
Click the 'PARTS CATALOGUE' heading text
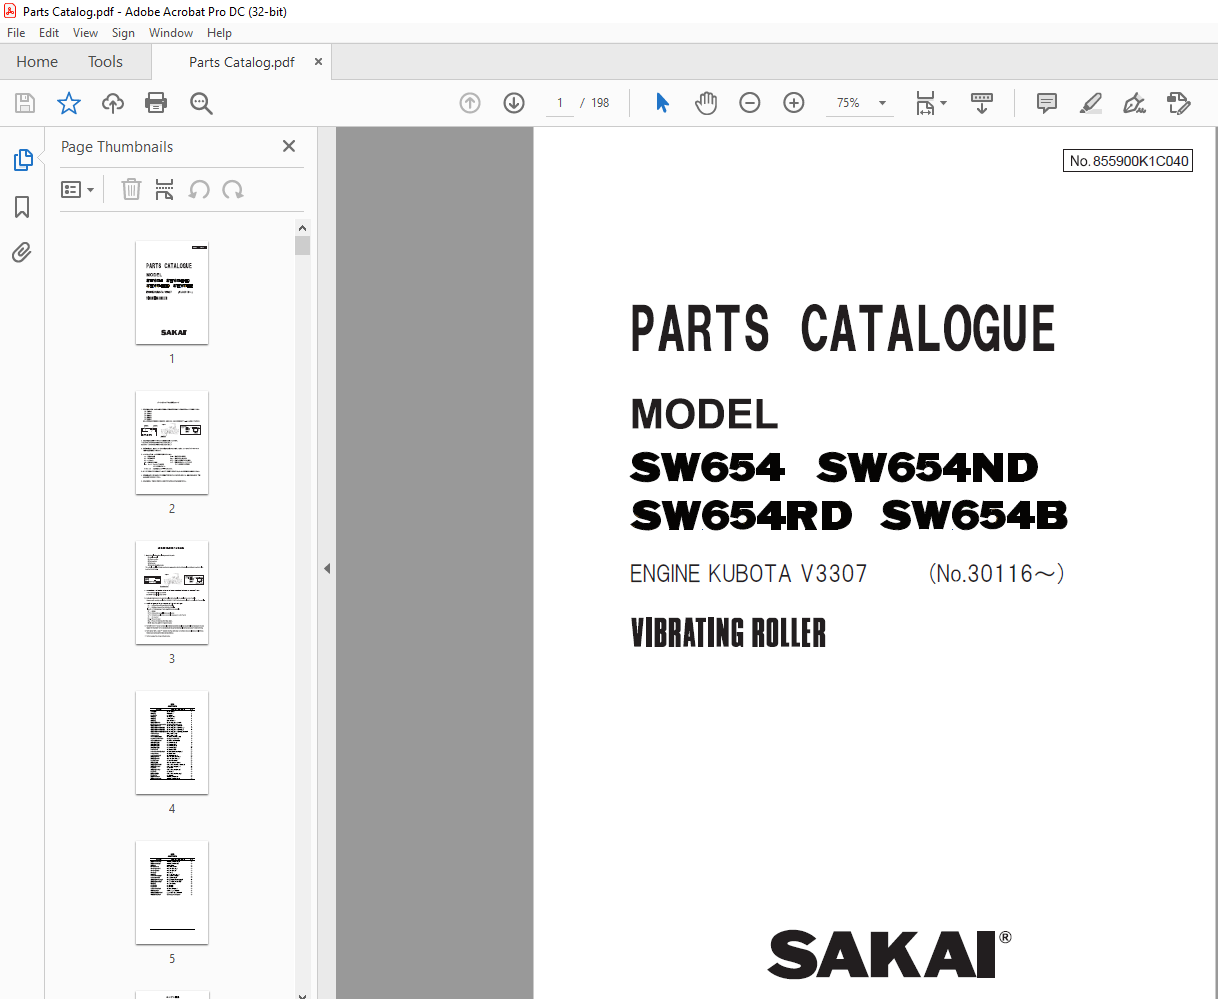coord(843,329)
